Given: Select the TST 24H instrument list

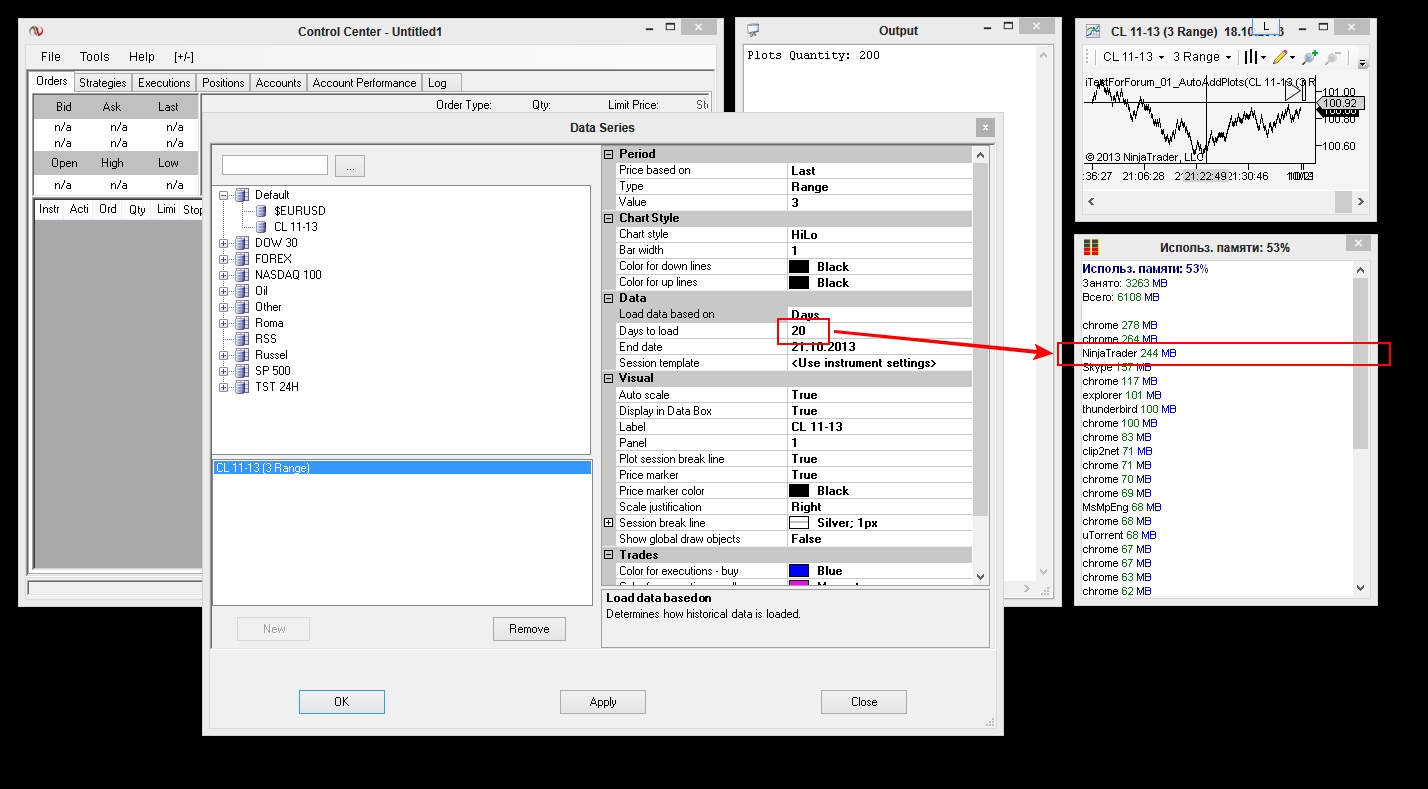Looking at the screenshot, I should pyautogui.click(x=277, y=387).
